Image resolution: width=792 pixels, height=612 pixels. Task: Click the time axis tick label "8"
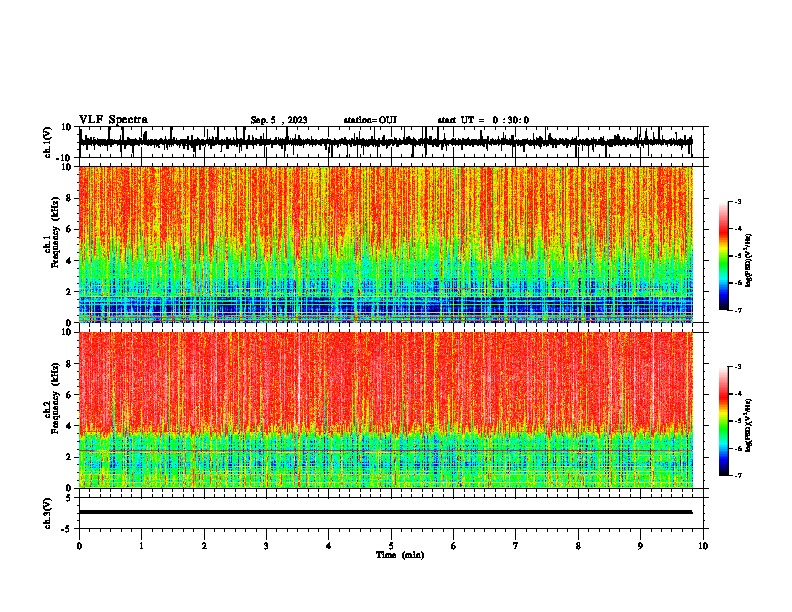(x=578, y=546)
